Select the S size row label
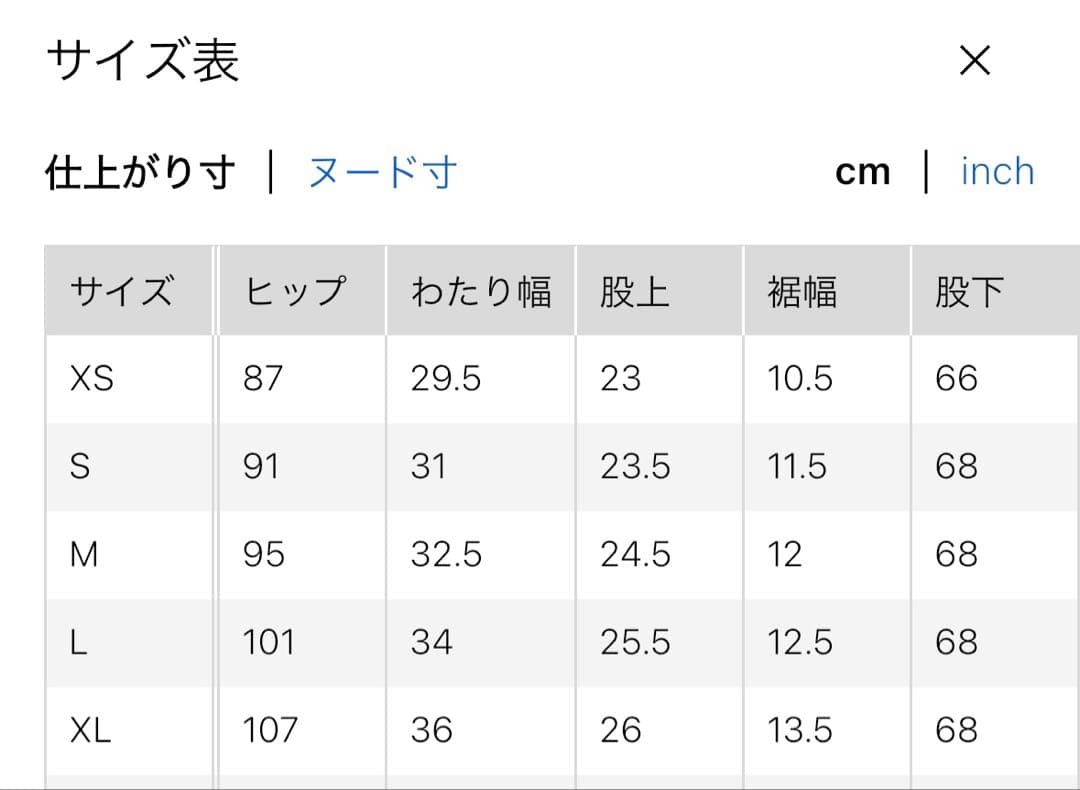The width and height of the screenshot is (1080, 790). coord(80,467)
